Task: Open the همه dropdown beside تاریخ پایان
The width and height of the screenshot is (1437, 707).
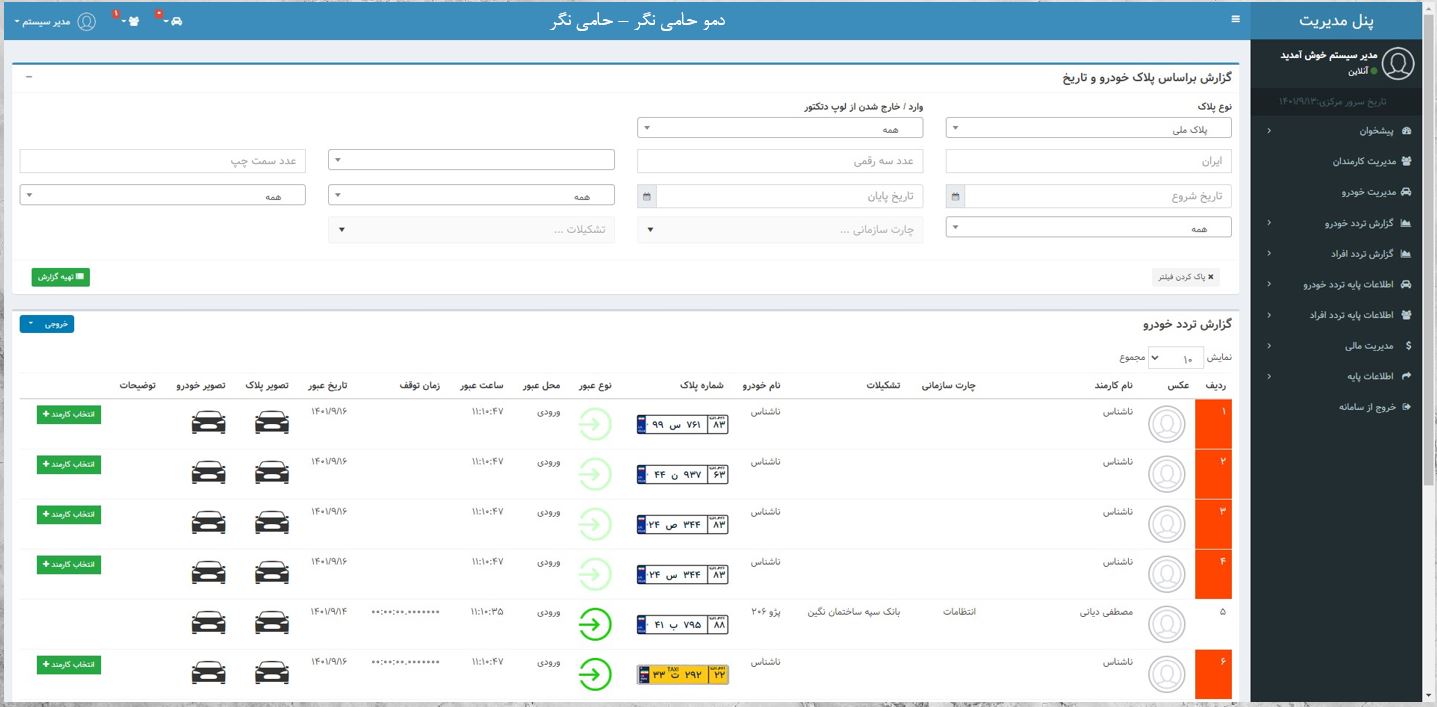Action: tap(471, 197)
